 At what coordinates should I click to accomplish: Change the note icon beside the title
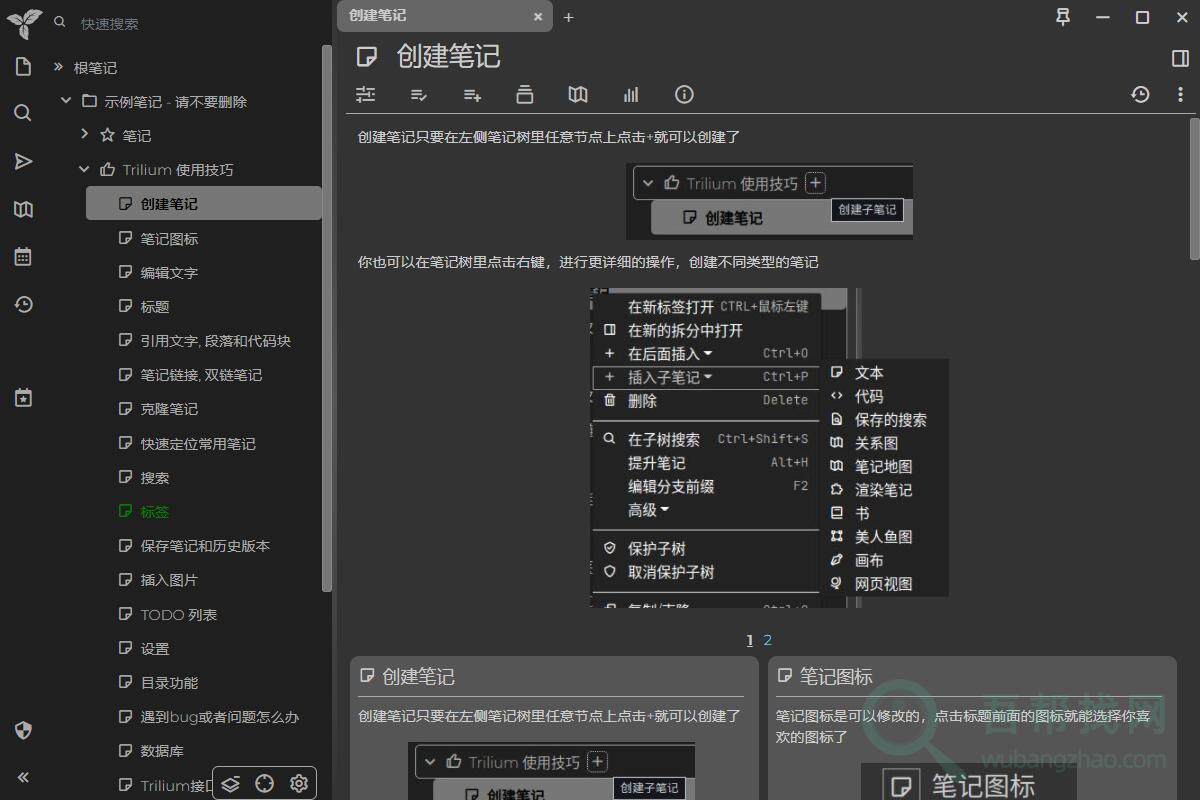367,57
